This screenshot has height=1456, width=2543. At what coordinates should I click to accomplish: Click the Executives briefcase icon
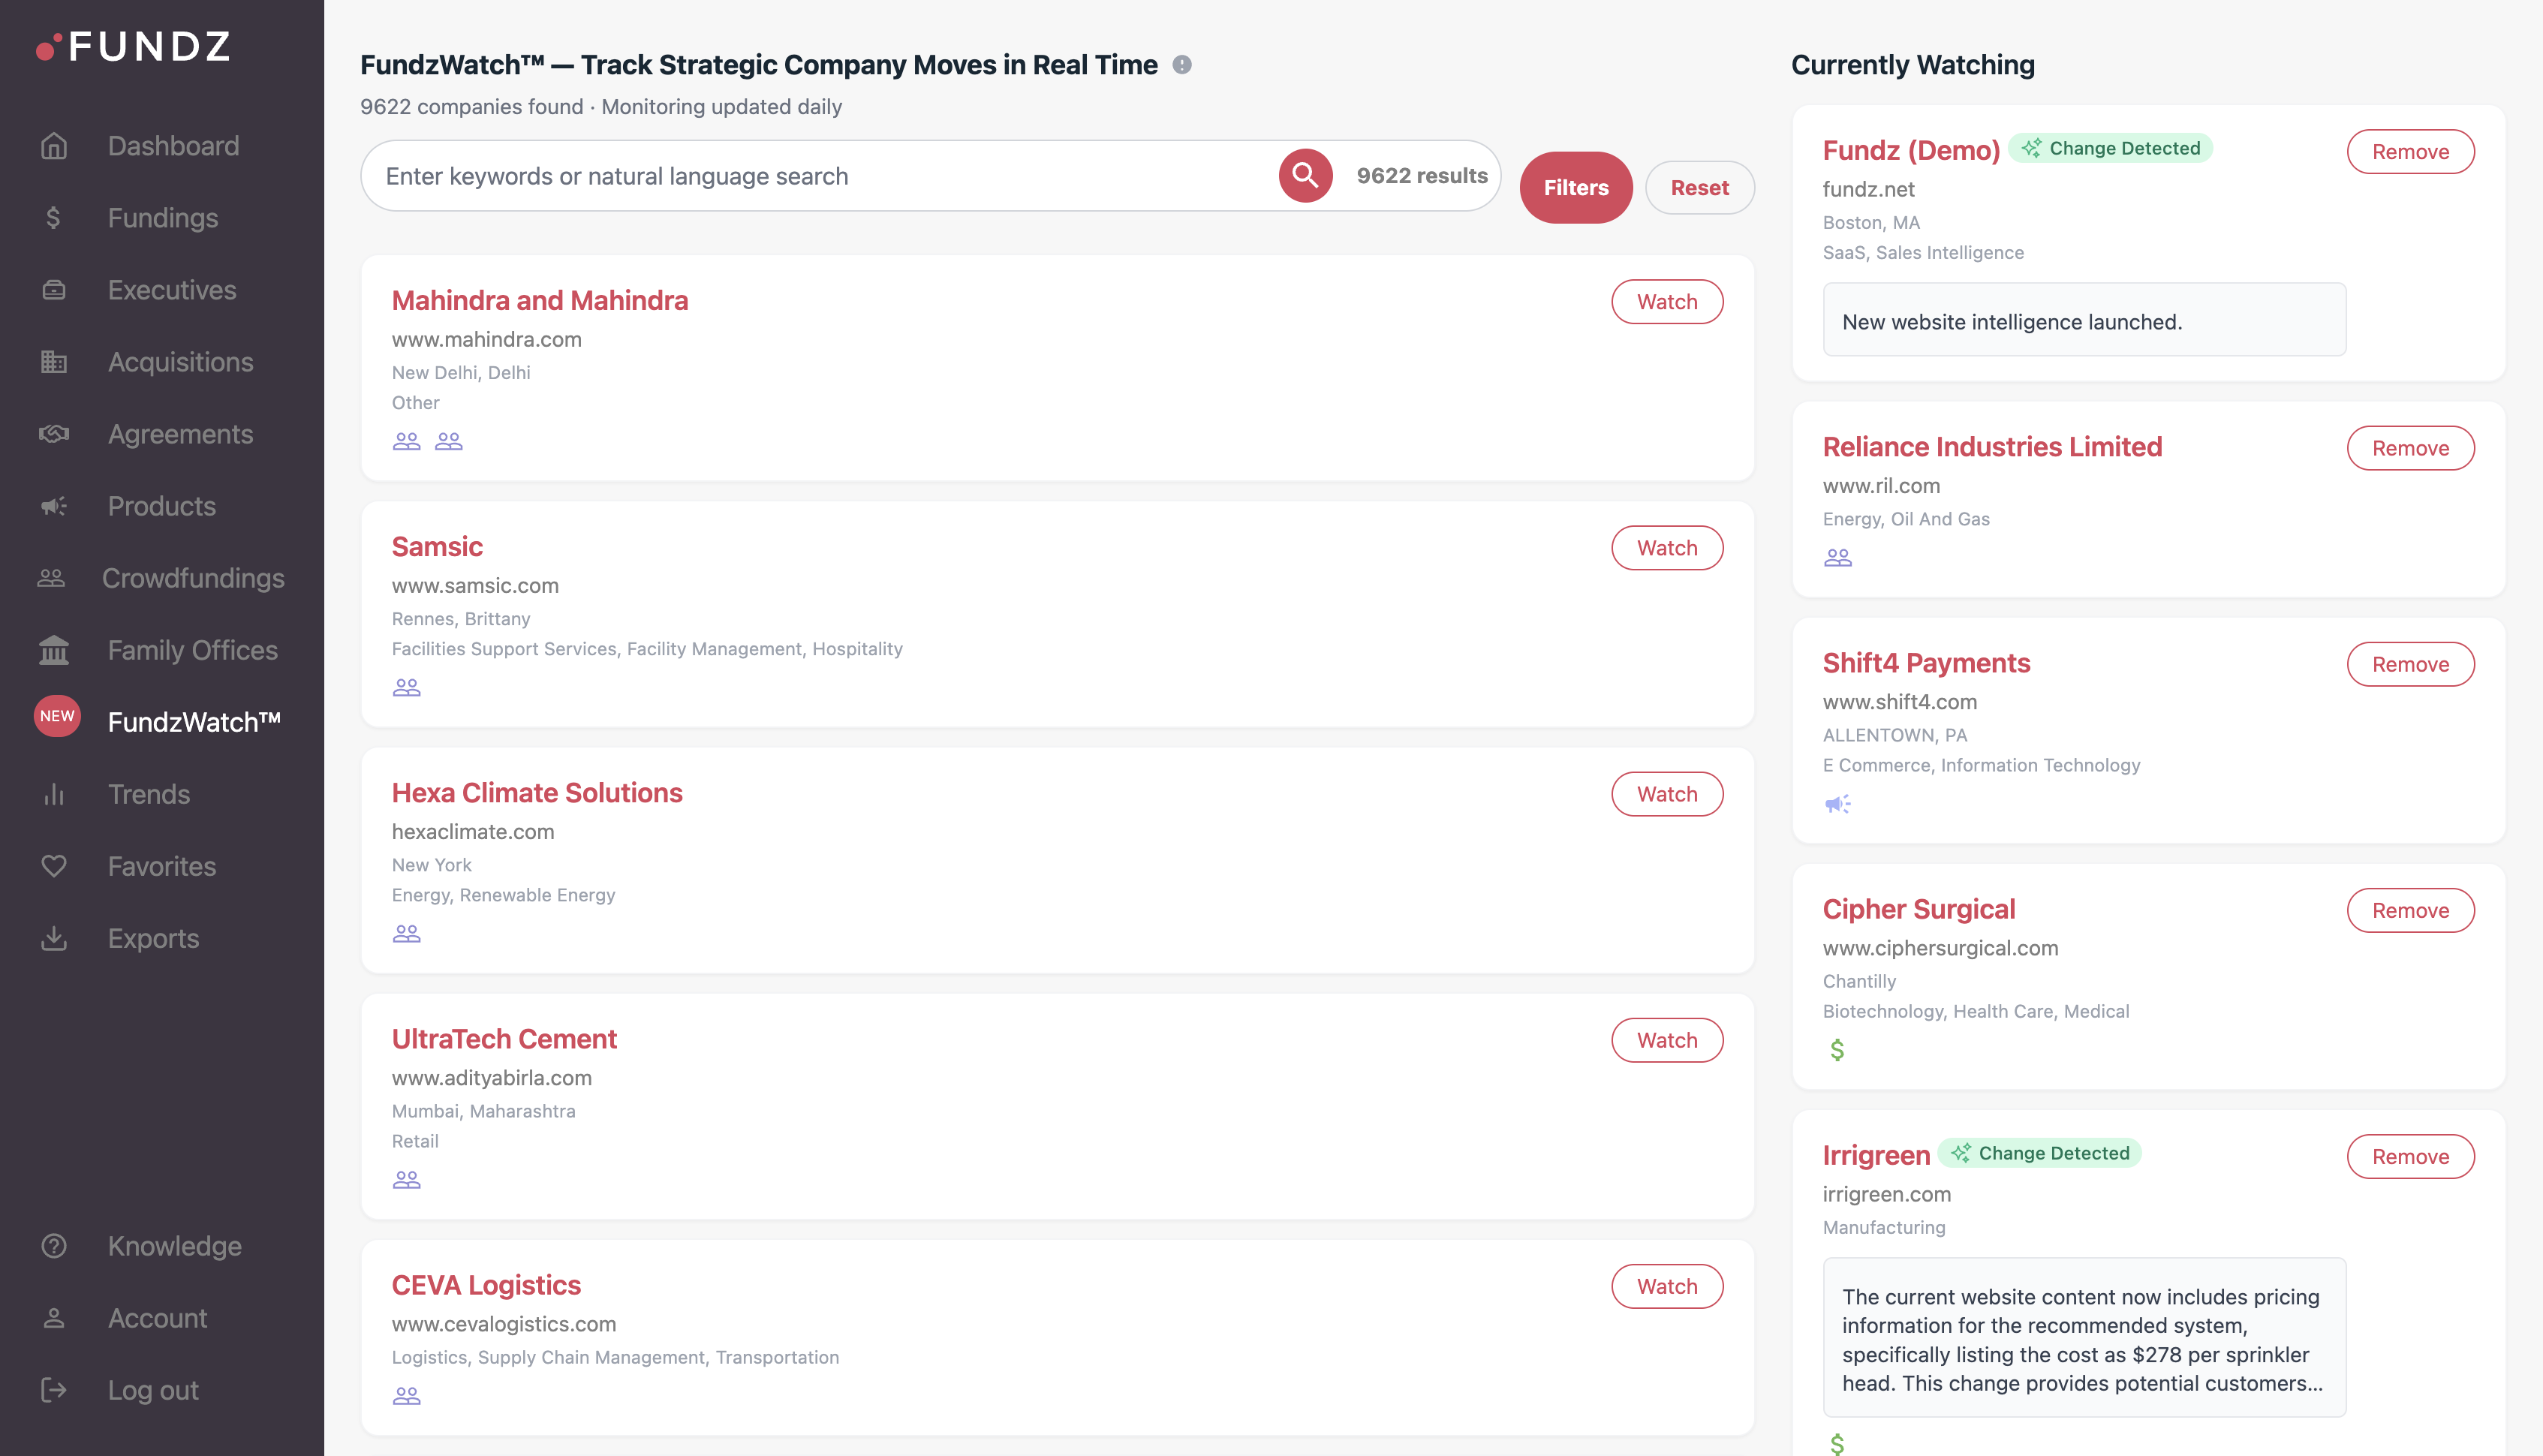pos(54,290)
